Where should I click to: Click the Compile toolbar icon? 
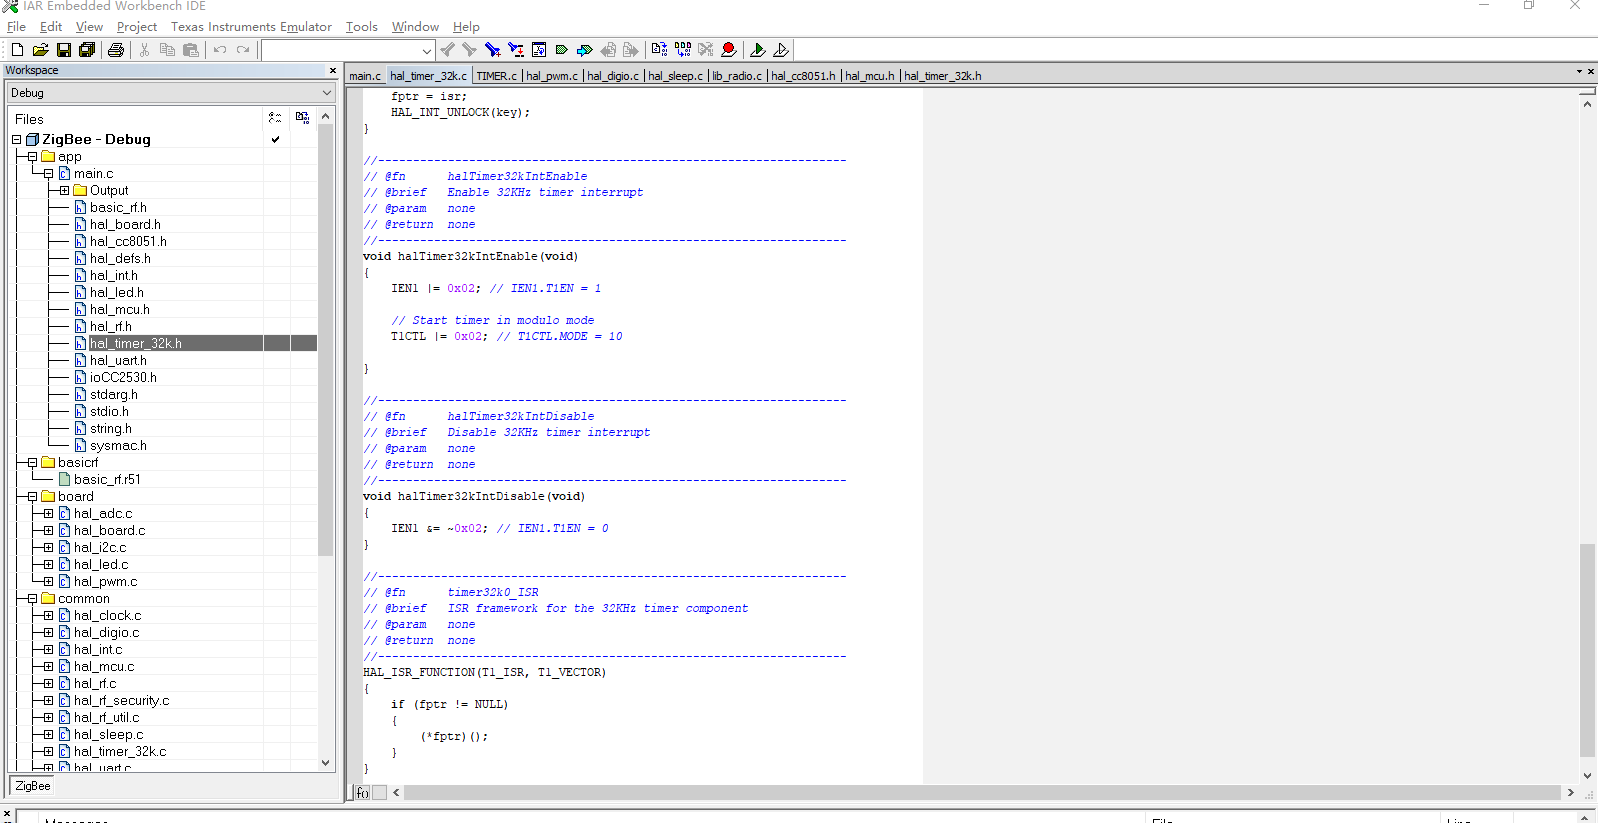[659, 50]
